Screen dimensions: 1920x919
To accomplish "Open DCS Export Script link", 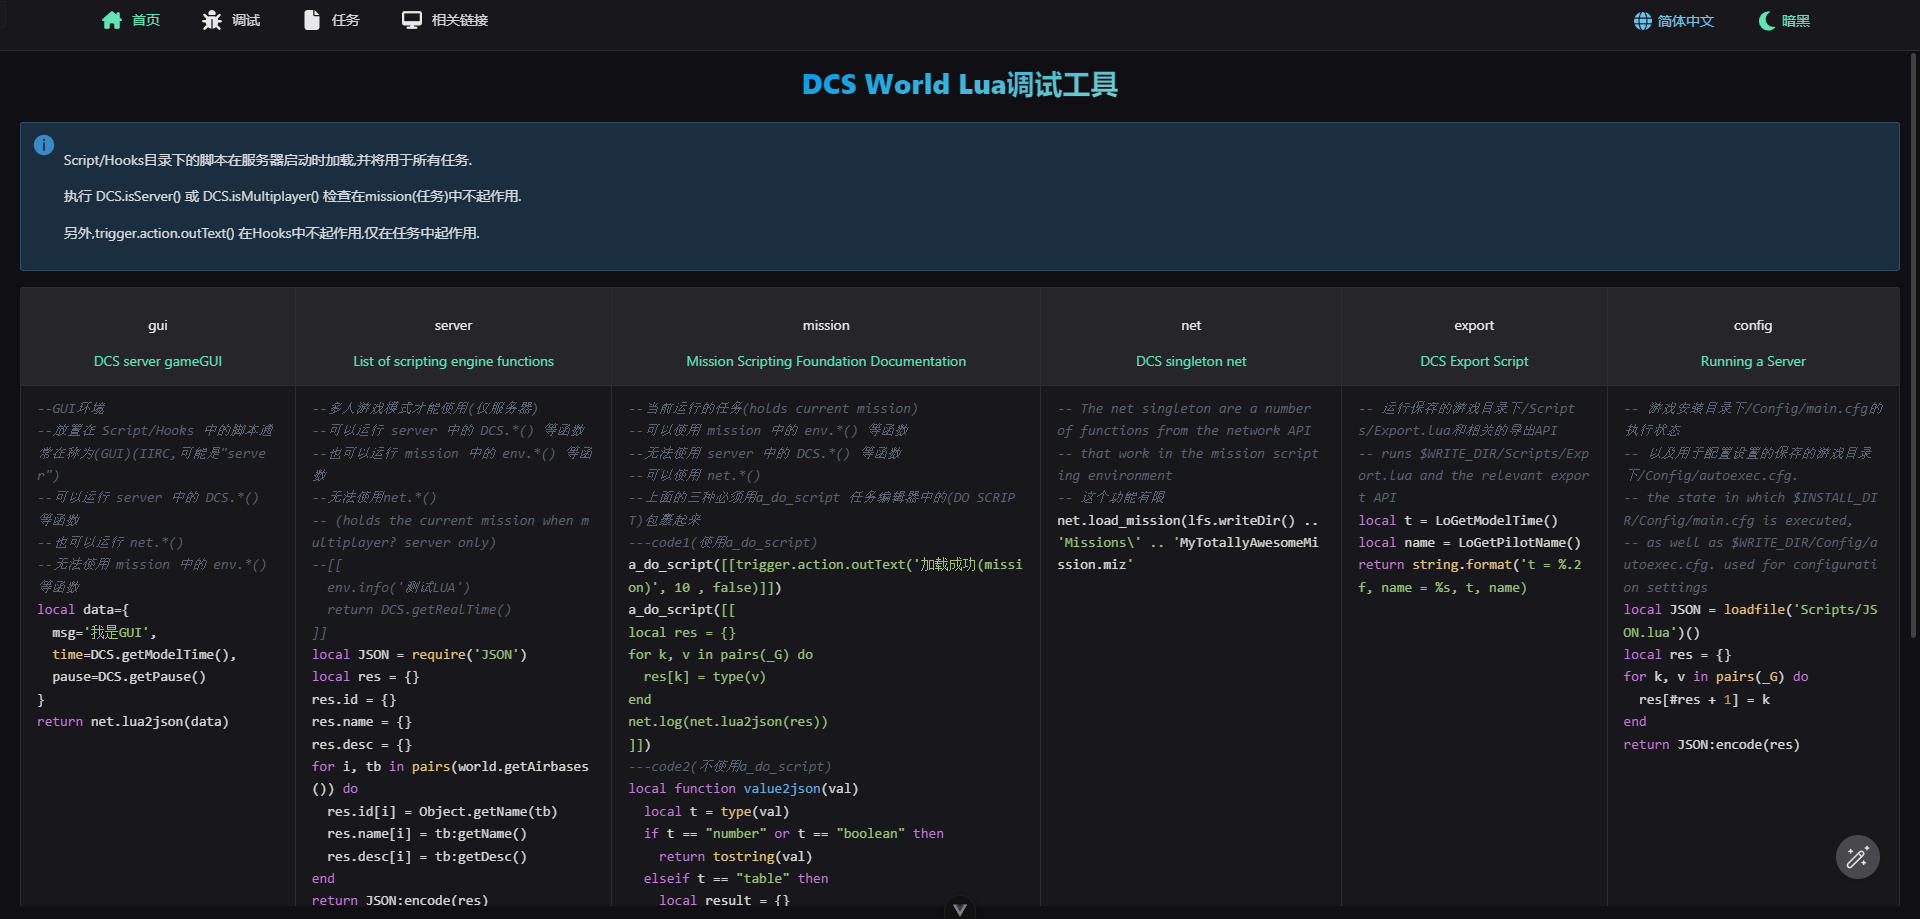I will (x=1474, y=361).
